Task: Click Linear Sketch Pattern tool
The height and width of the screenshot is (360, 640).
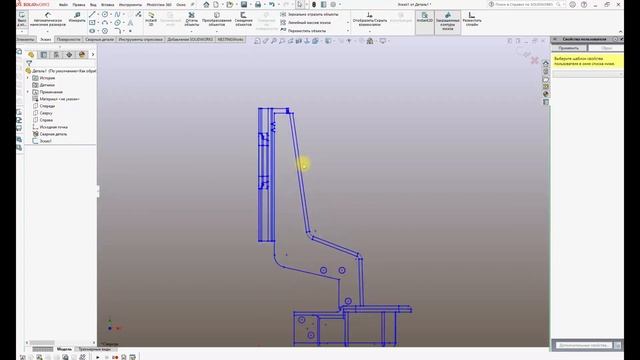Action: click(305, 22)
